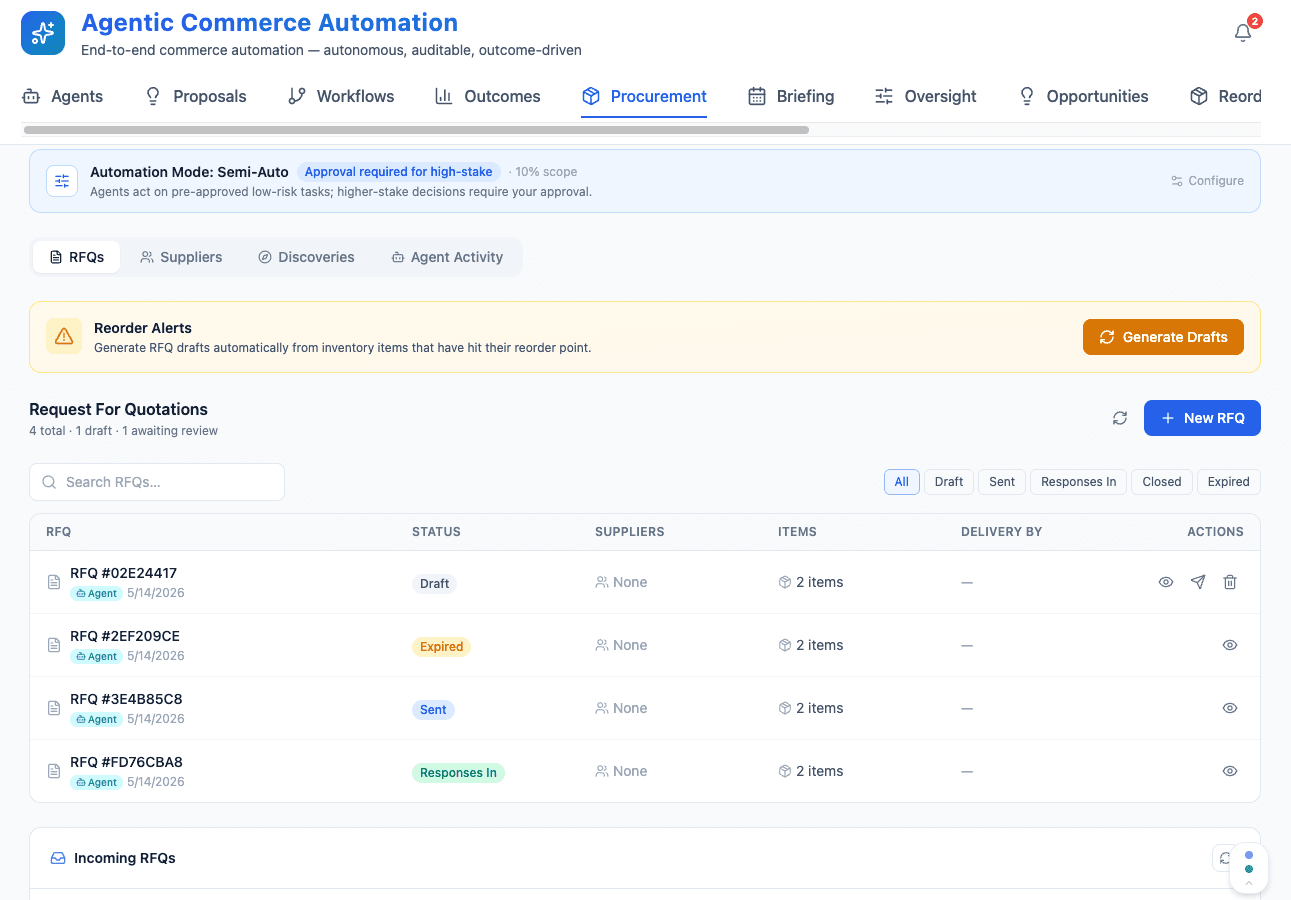Open the Outcomes tab

488,96
